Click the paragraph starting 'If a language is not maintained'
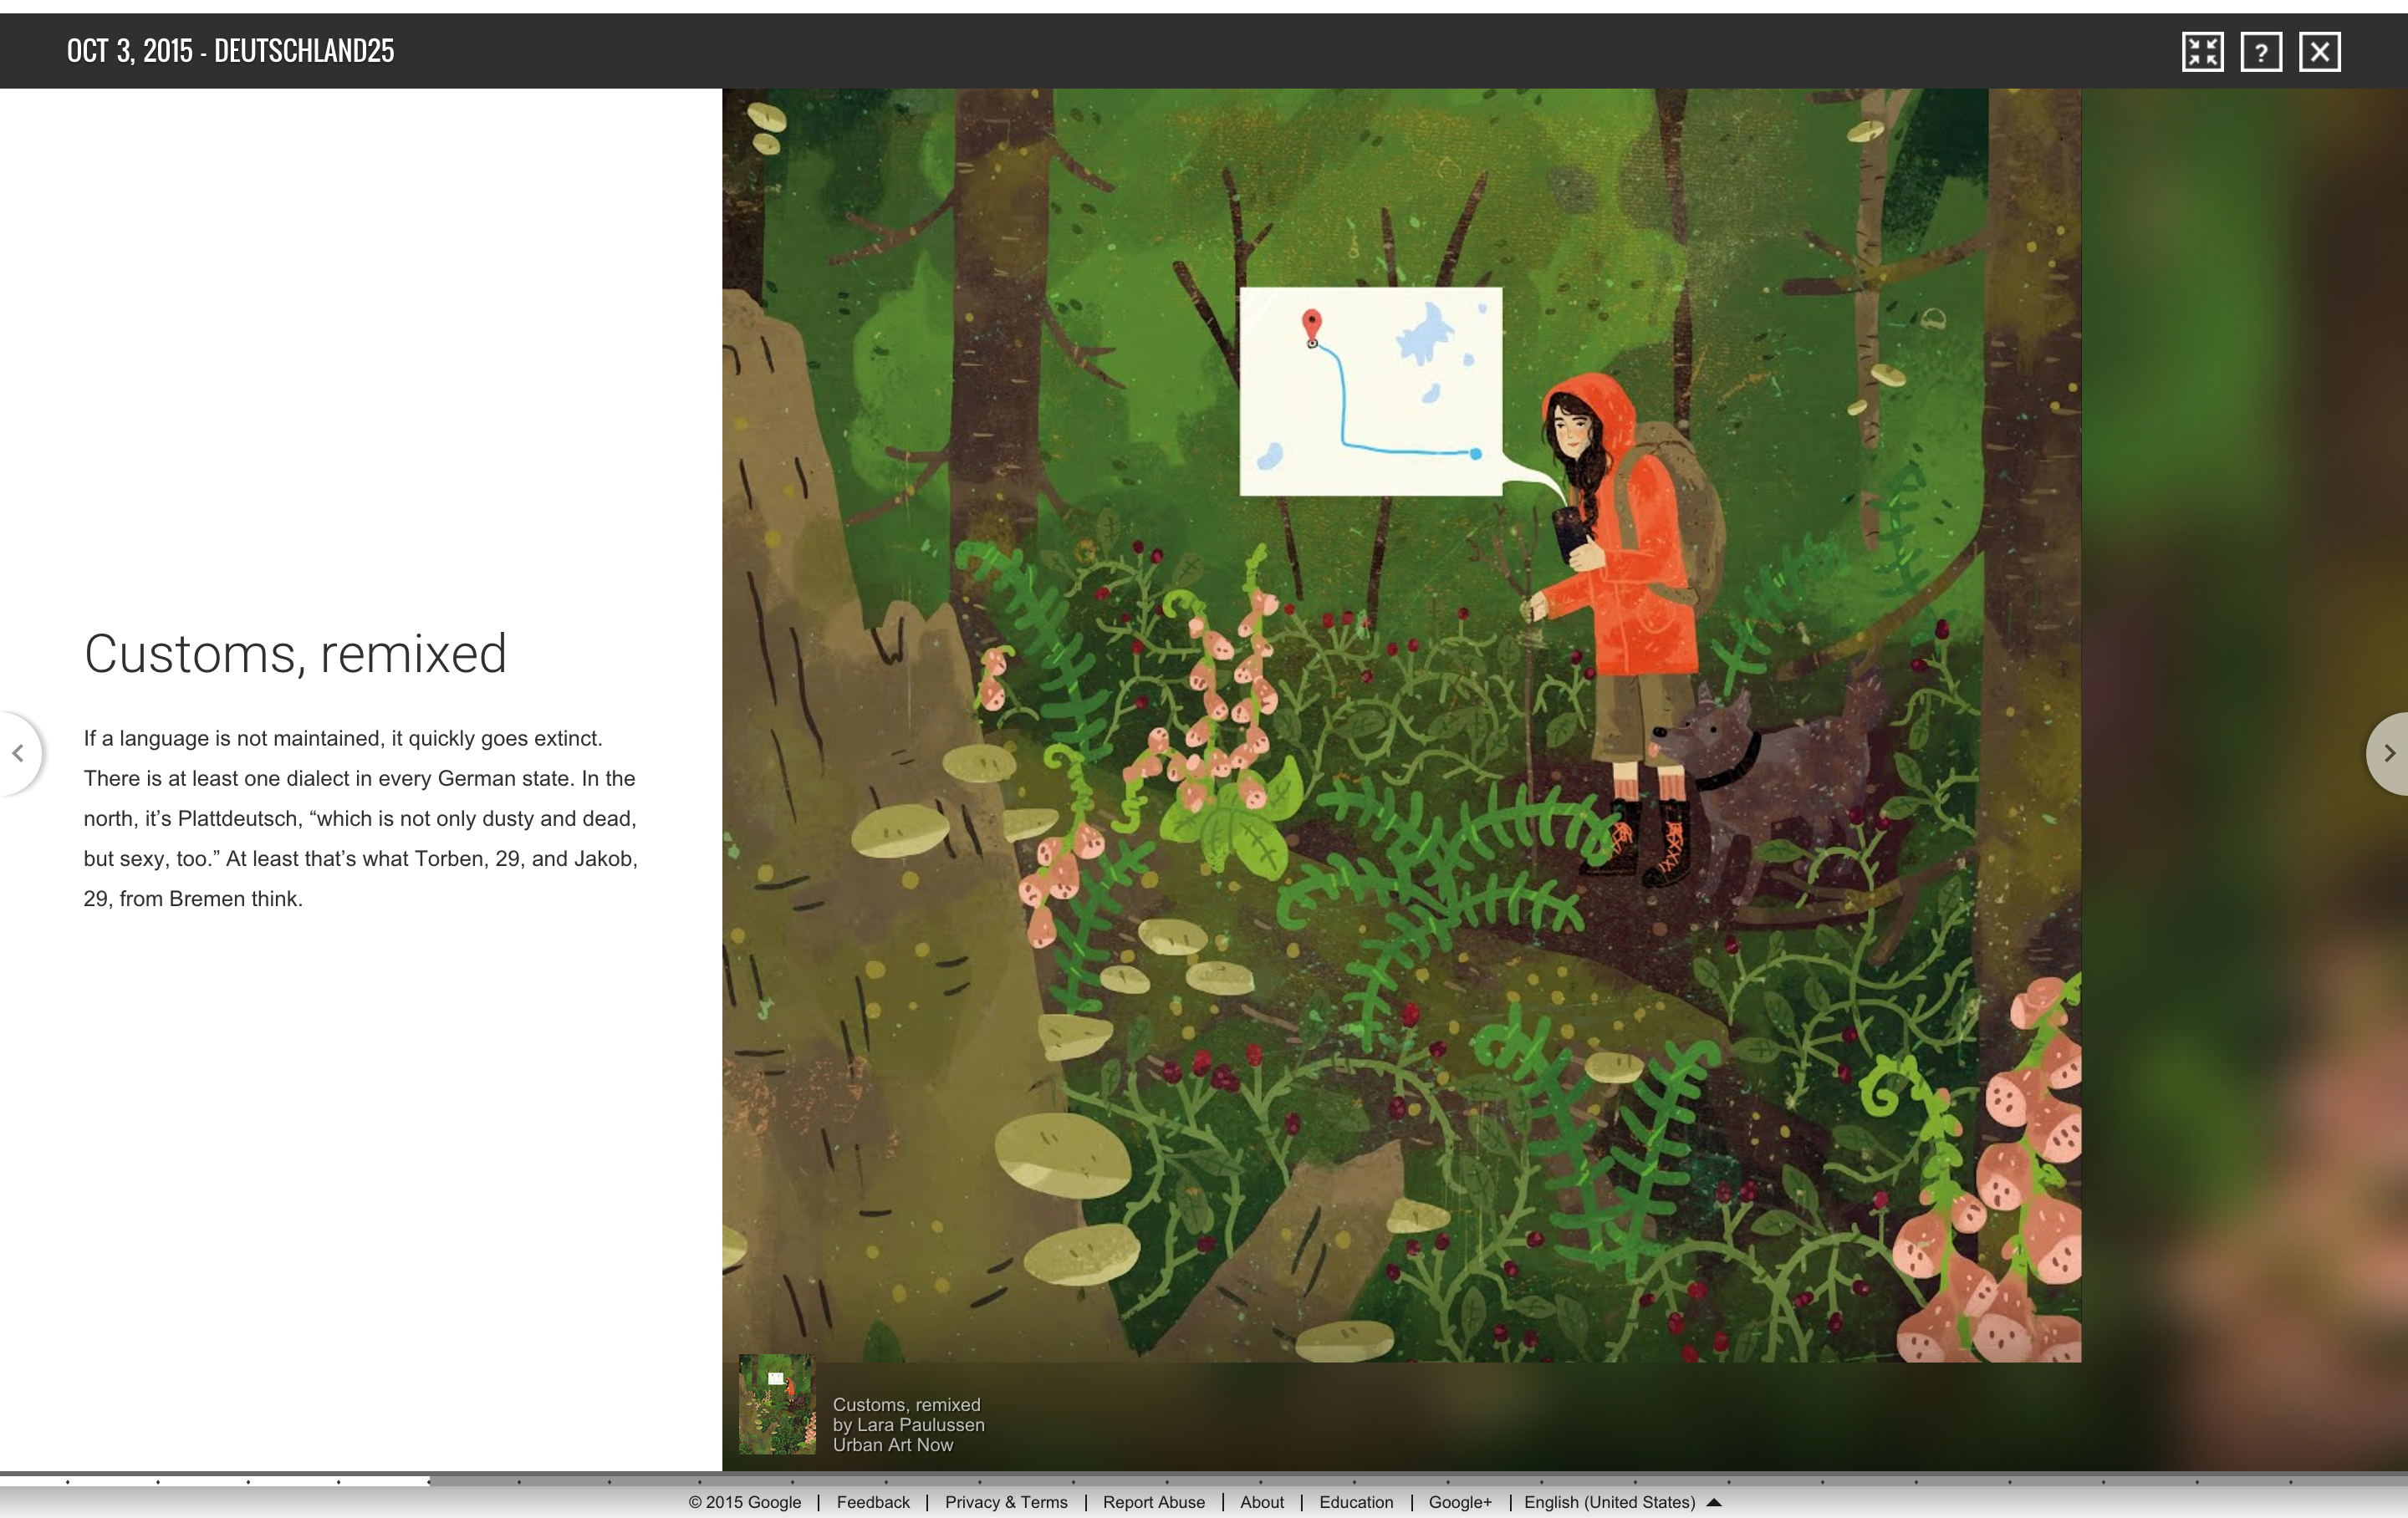 [x=361, y=818]
